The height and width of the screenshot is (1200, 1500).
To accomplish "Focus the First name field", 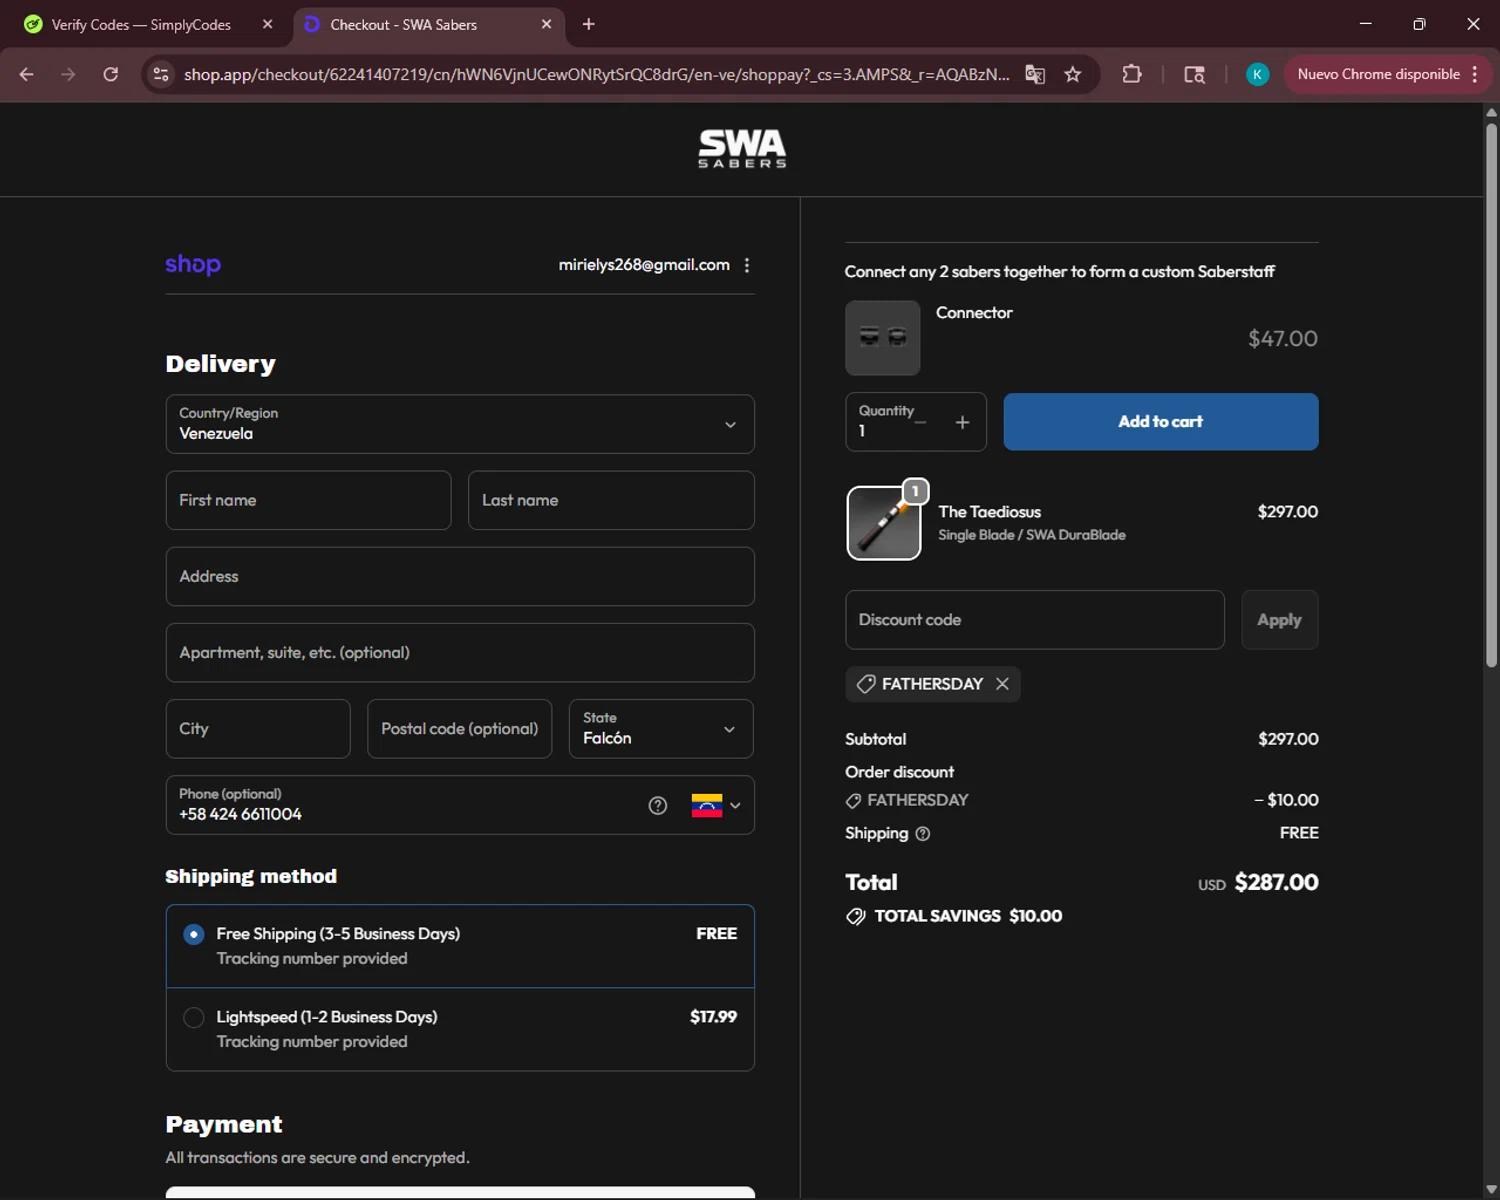I will [x=308, y=500].
